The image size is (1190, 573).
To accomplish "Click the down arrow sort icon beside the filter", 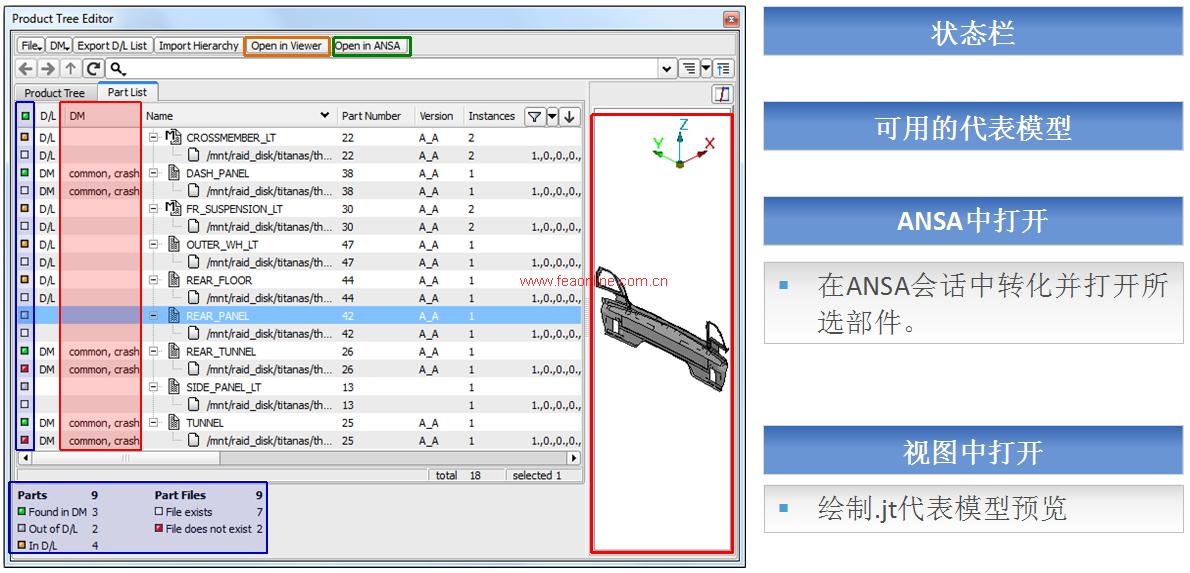I will (x=569, y=117).
